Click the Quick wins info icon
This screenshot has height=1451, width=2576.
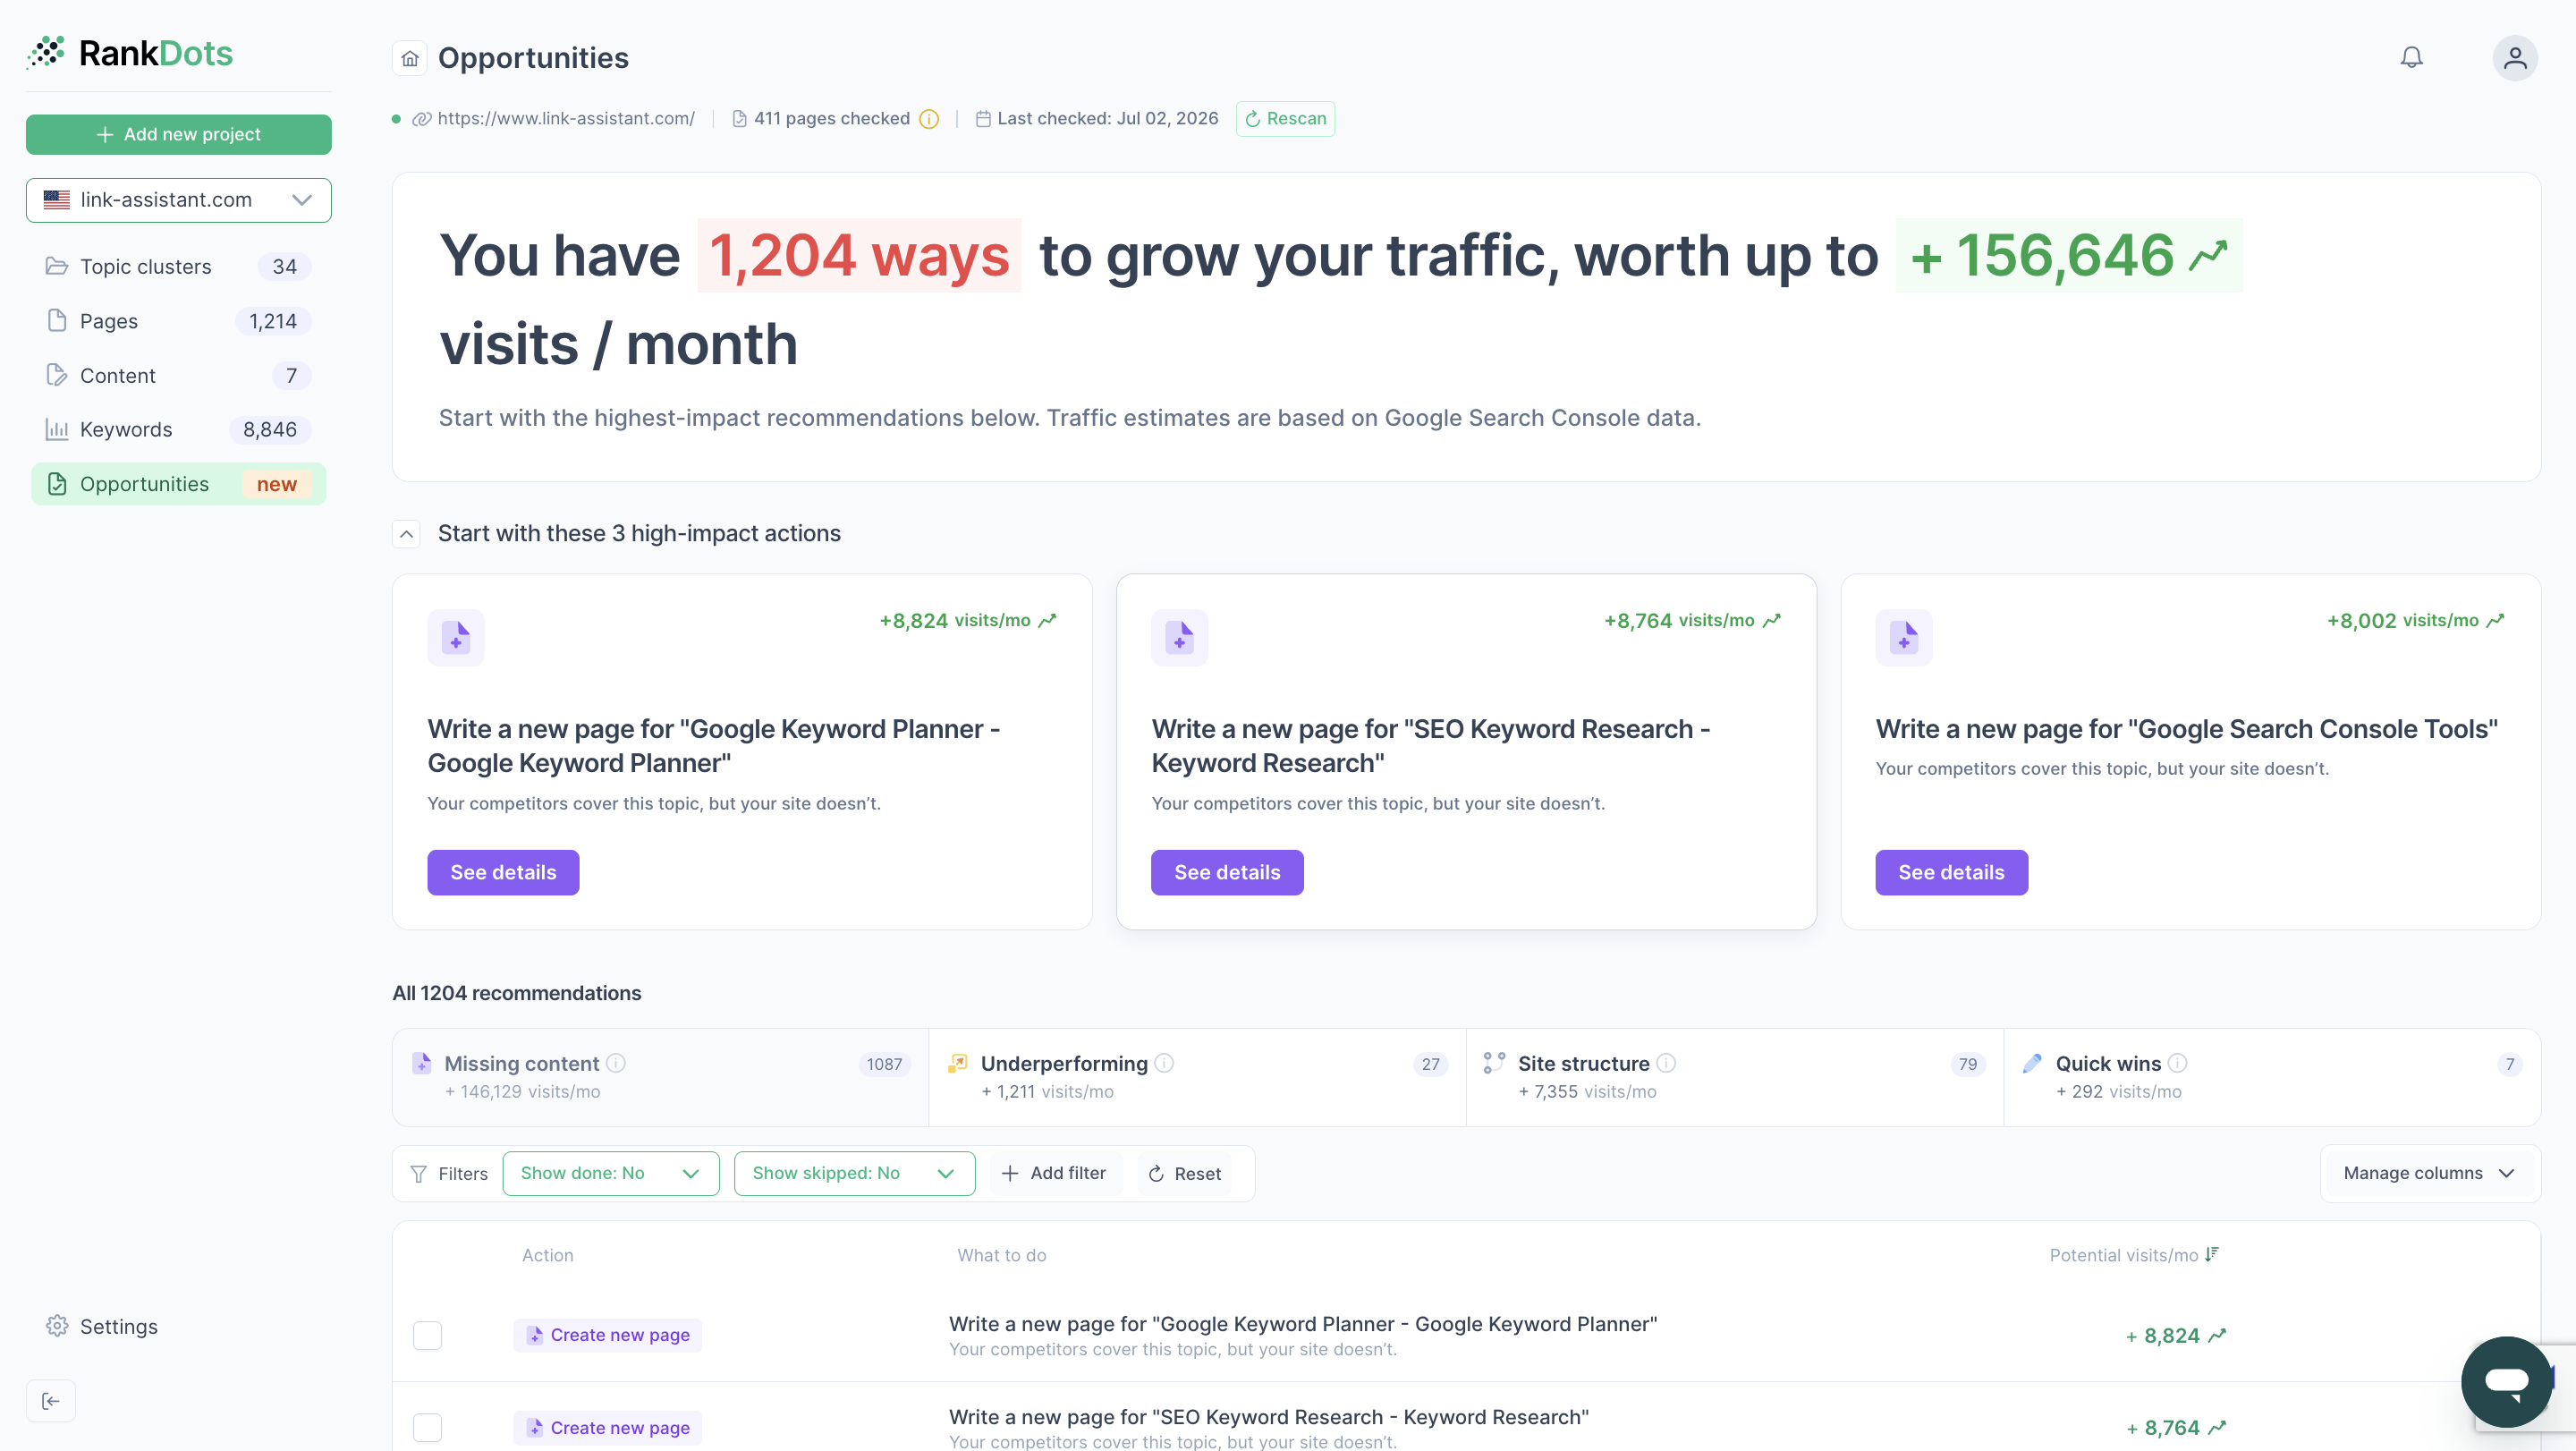(x=2178, y=1063)
